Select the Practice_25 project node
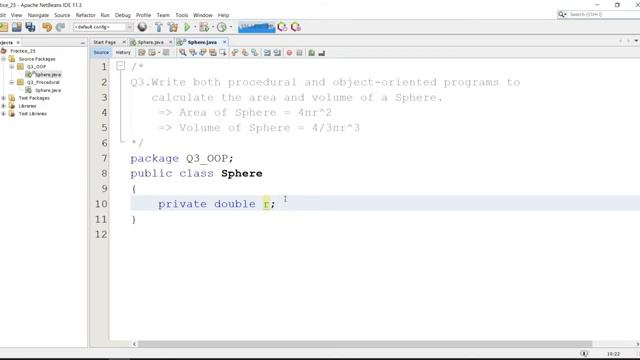Image resolution: width=640 pixels, height=360 pixels. [23, 51]
